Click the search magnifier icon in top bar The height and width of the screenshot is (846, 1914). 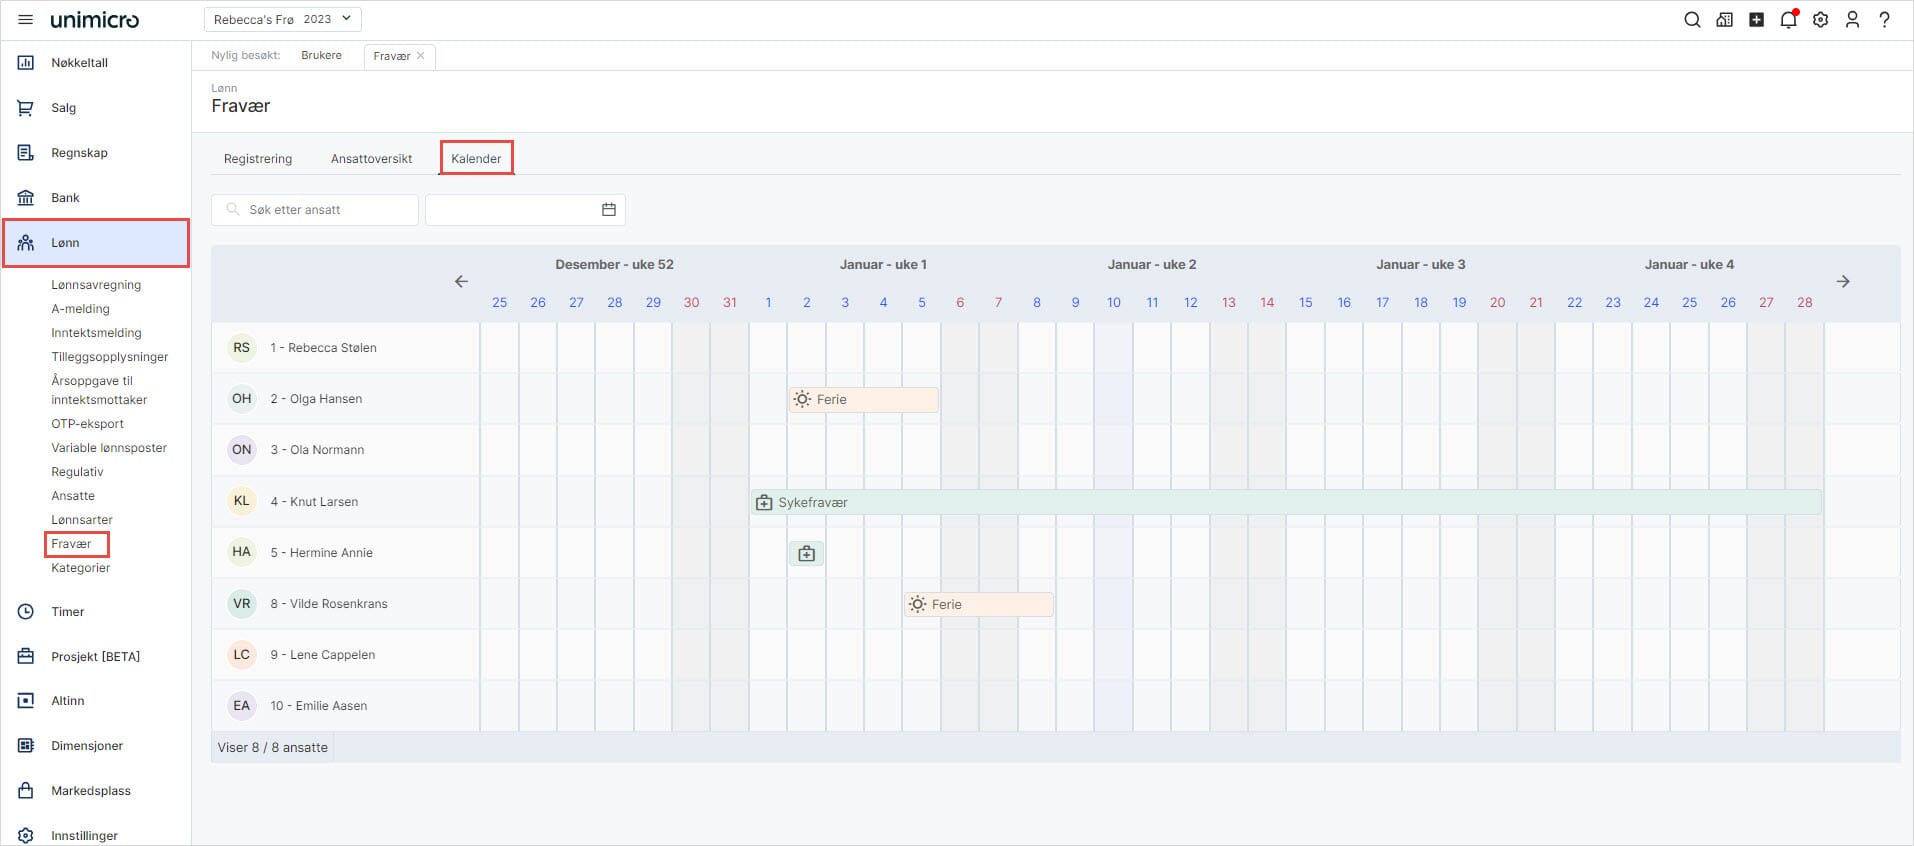[x=1692, y=20]
